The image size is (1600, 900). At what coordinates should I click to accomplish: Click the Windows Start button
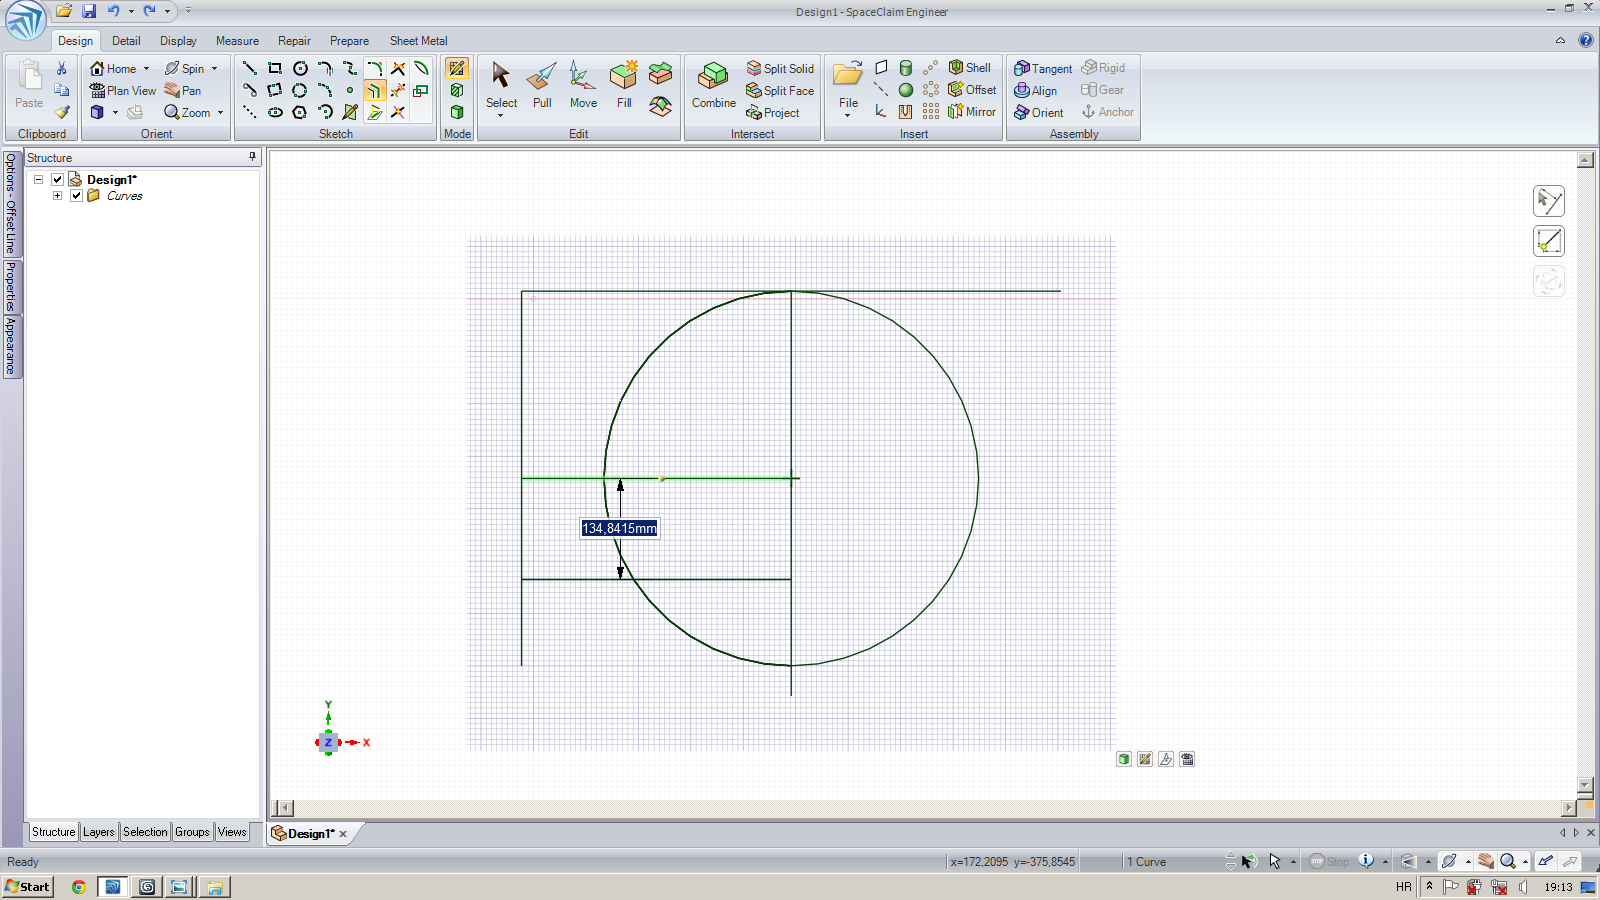(27, 887)
